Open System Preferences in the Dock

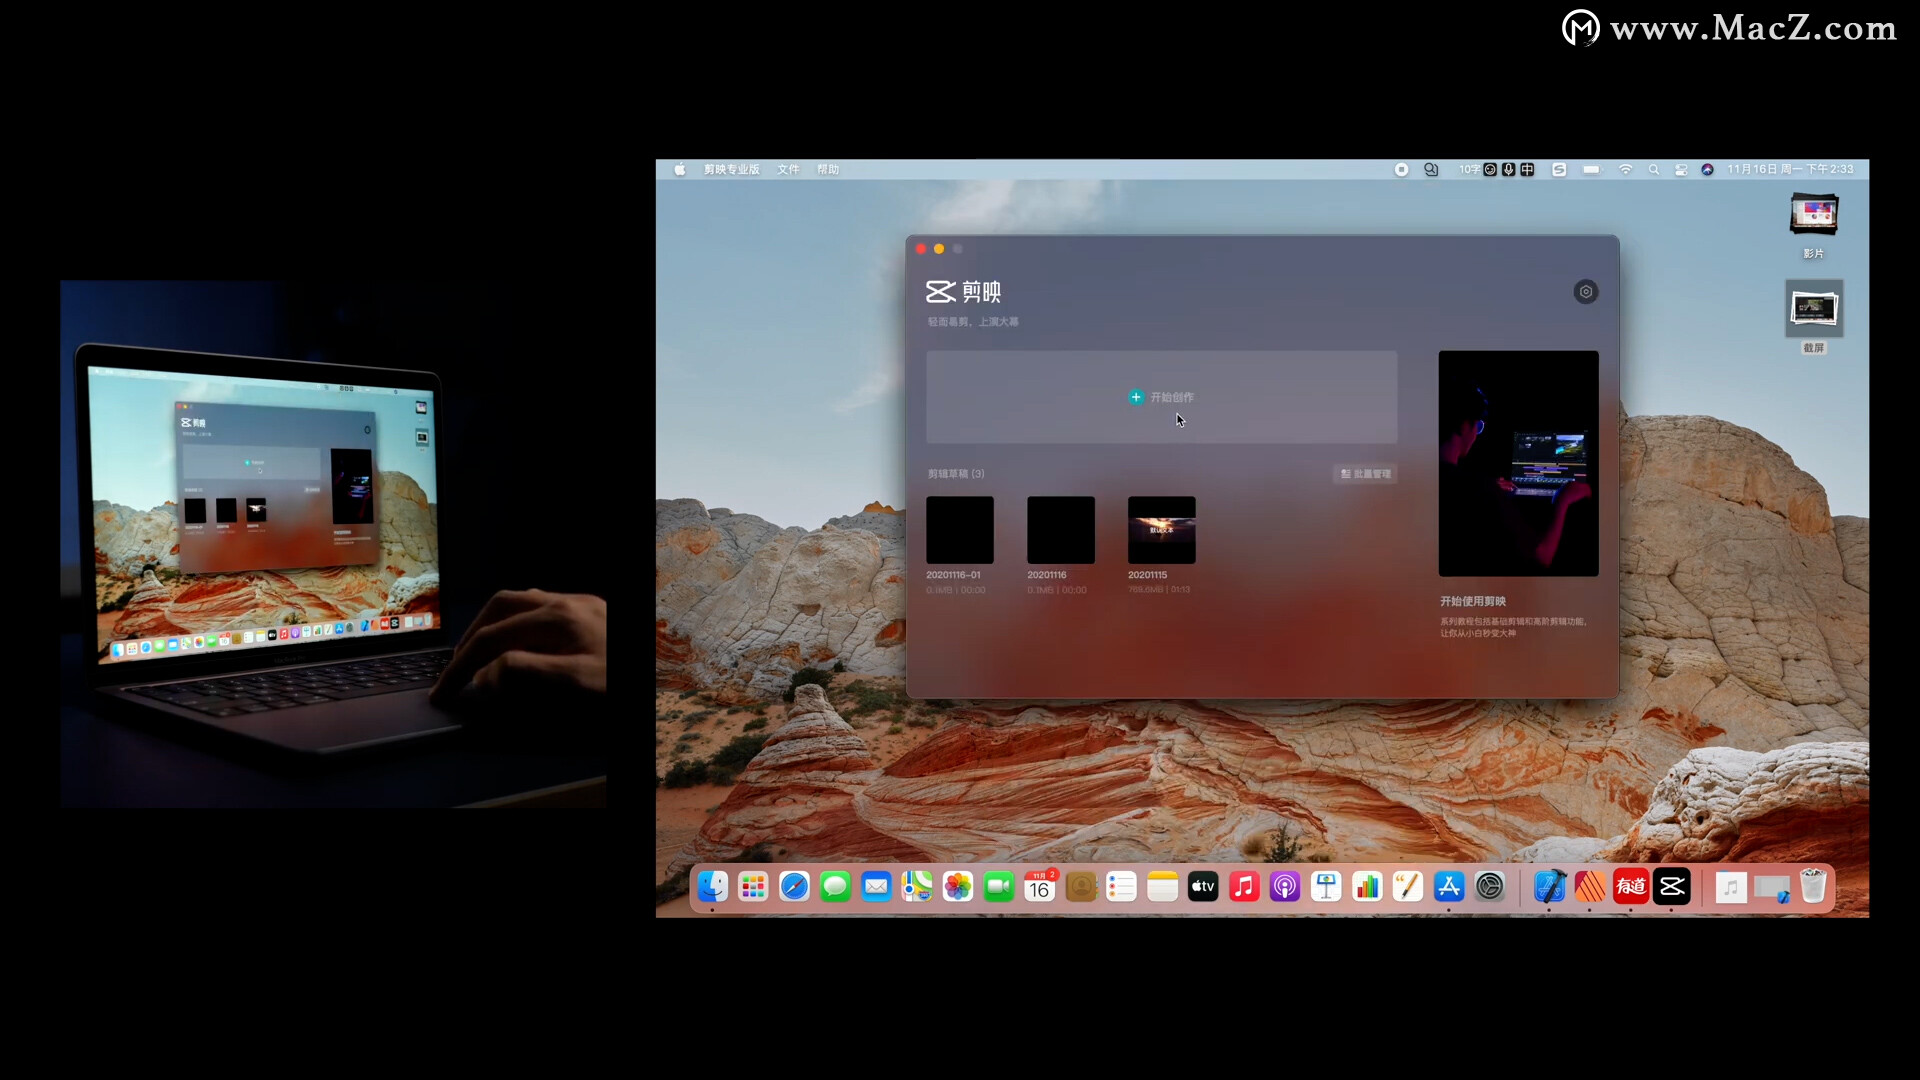1490,887
